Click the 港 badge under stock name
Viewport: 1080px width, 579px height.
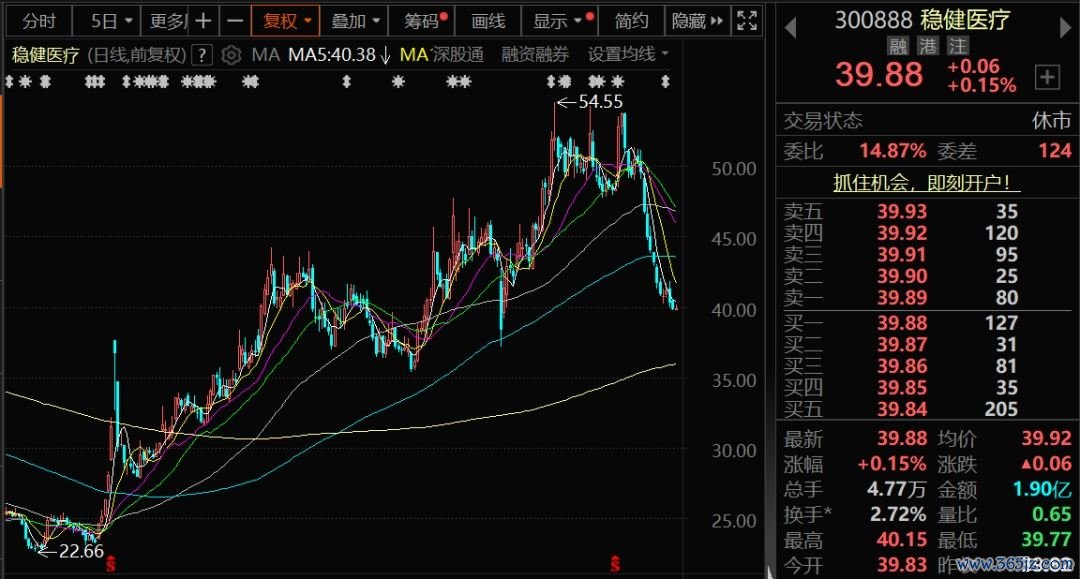coord(928,46)
